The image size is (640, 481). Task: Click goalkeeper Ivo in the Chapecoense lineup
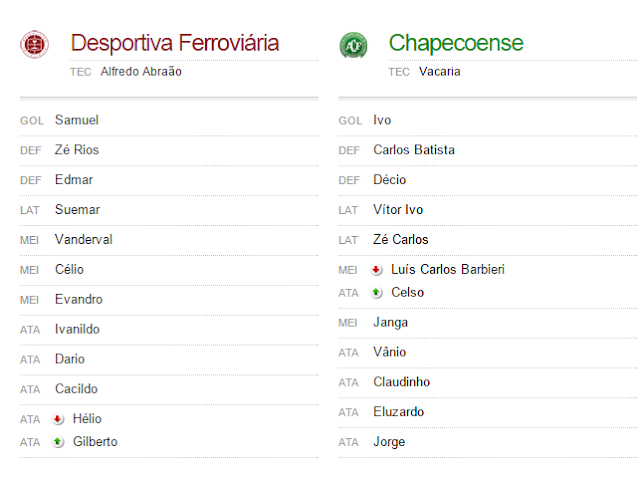(x=382, y=120)
